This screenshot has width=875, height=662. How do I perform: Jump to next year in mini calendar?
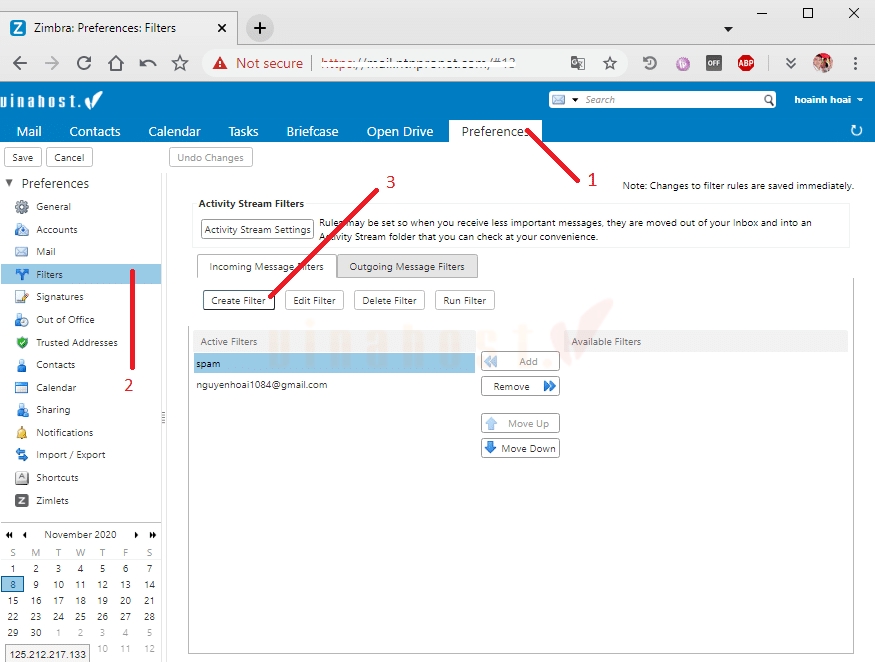pyautogui.click(x=152, y=535)
